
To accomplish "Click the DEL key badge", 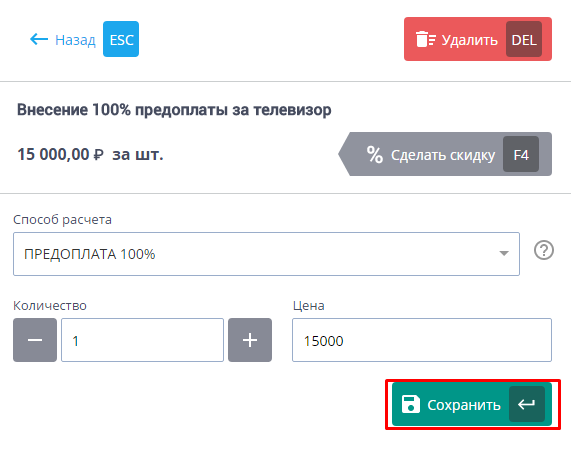I will point(524,39).
